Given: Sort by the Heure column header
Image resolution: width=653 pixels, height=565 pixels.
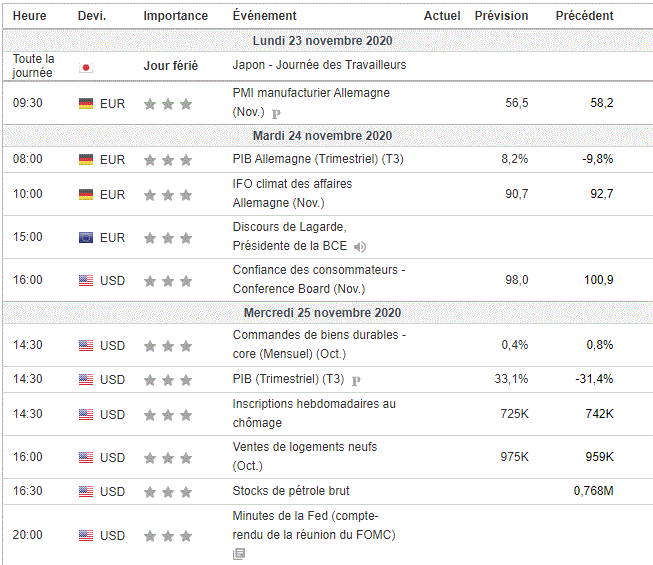Looking at the screenshot, I should point(29,16).
